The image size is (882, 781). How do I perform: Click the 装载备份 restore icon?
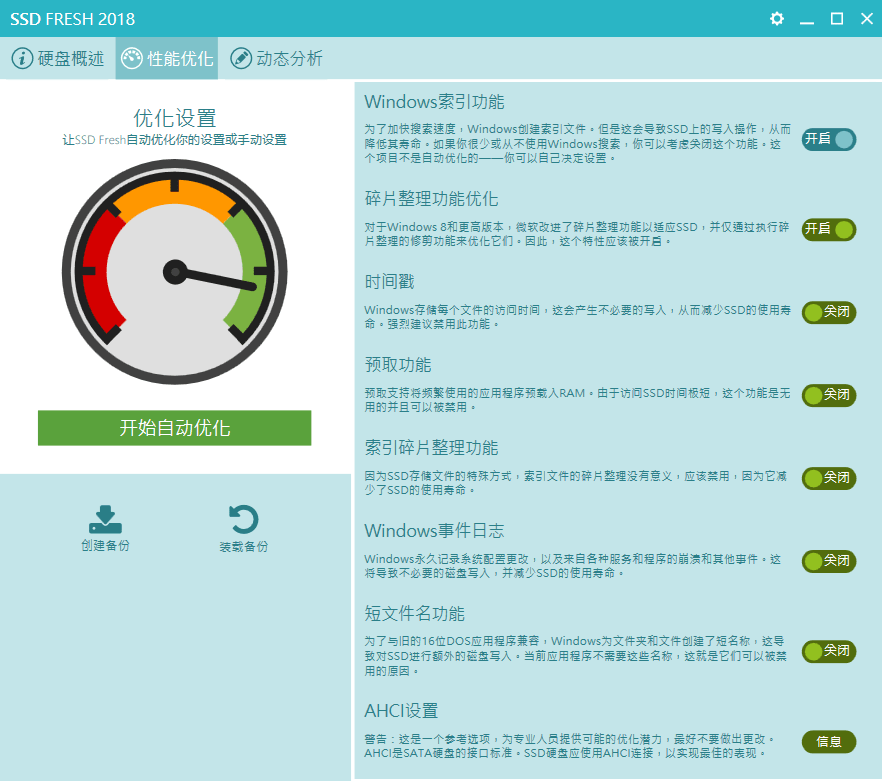pos(244,519)
